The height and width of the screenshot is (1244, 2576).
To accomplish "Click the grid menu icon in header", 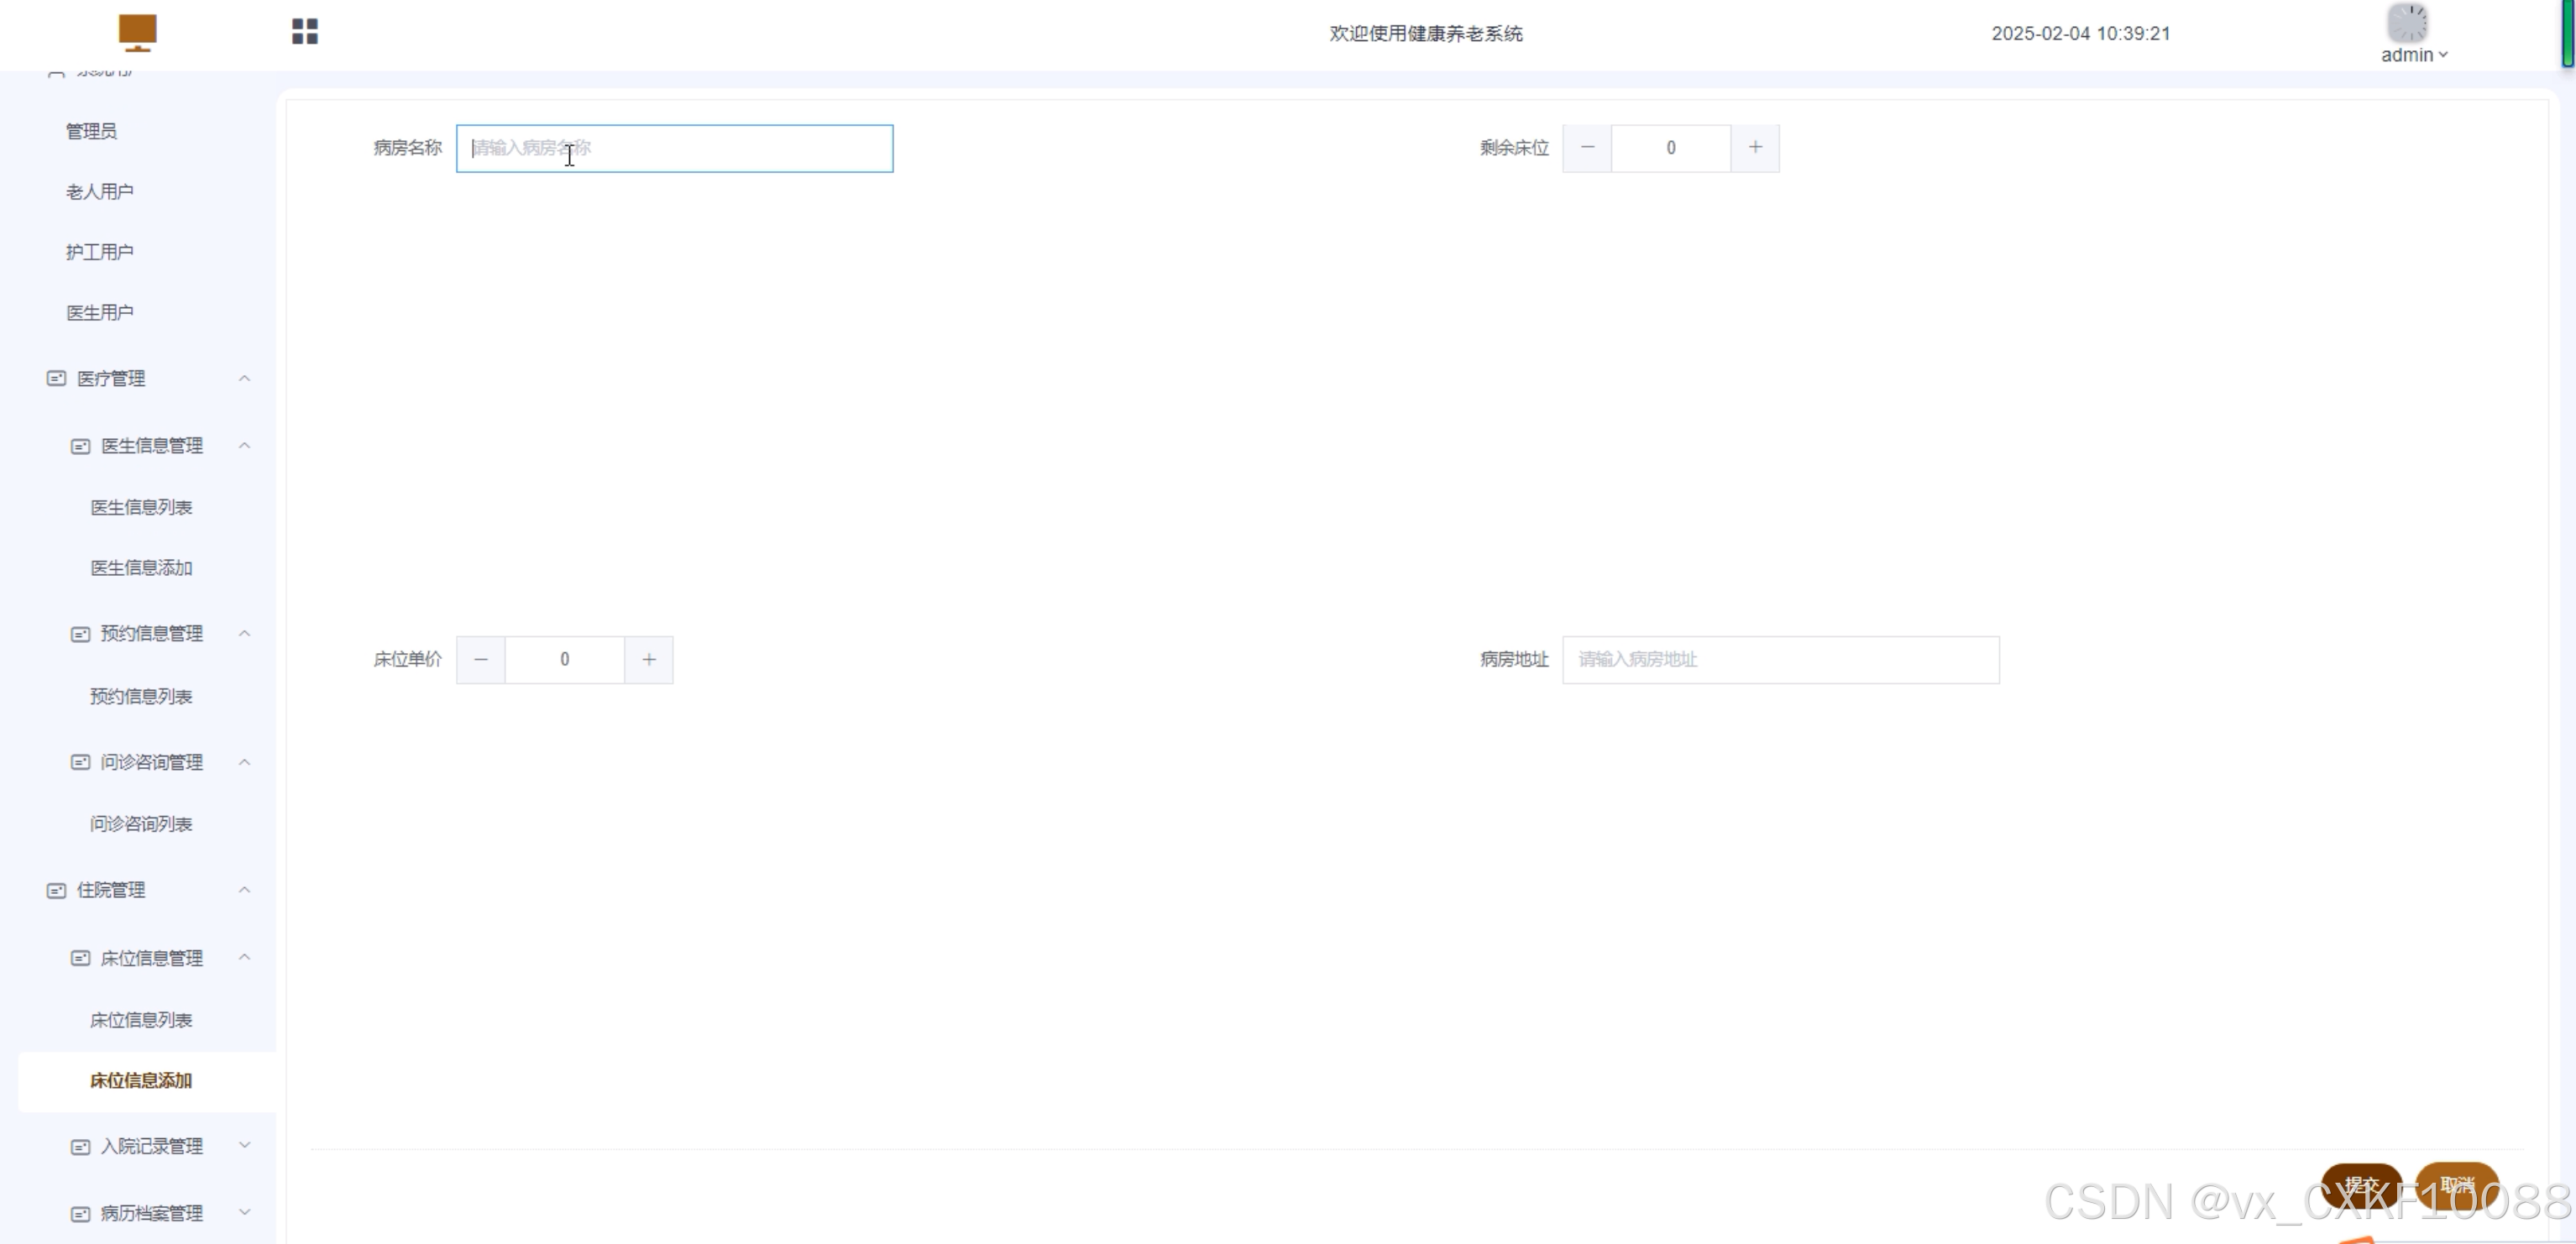I will 305,32.
